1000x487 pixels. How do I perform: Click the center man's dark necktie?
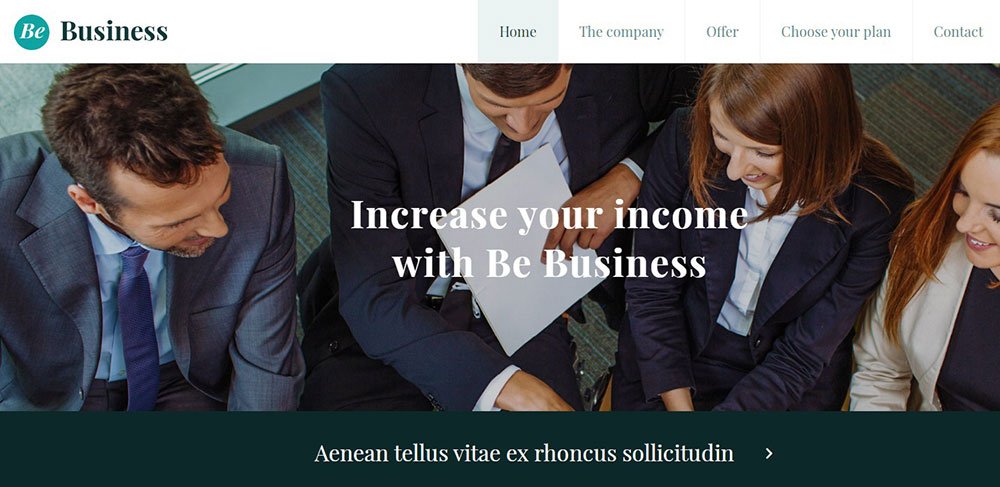coord(504,158)
